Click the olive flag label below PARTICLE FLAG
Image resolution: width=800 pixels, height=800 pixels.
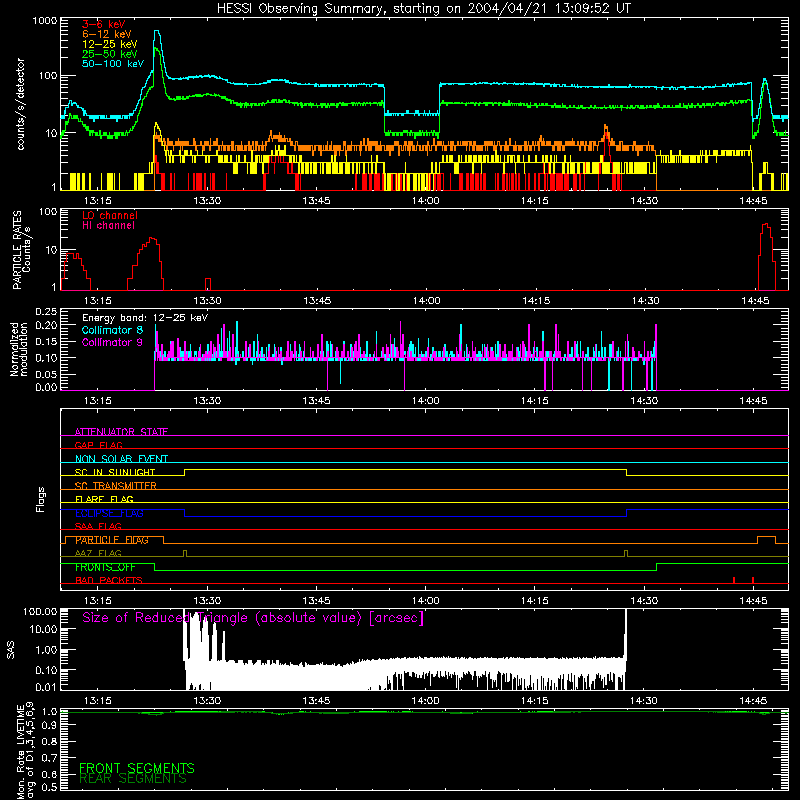[98, 553]
